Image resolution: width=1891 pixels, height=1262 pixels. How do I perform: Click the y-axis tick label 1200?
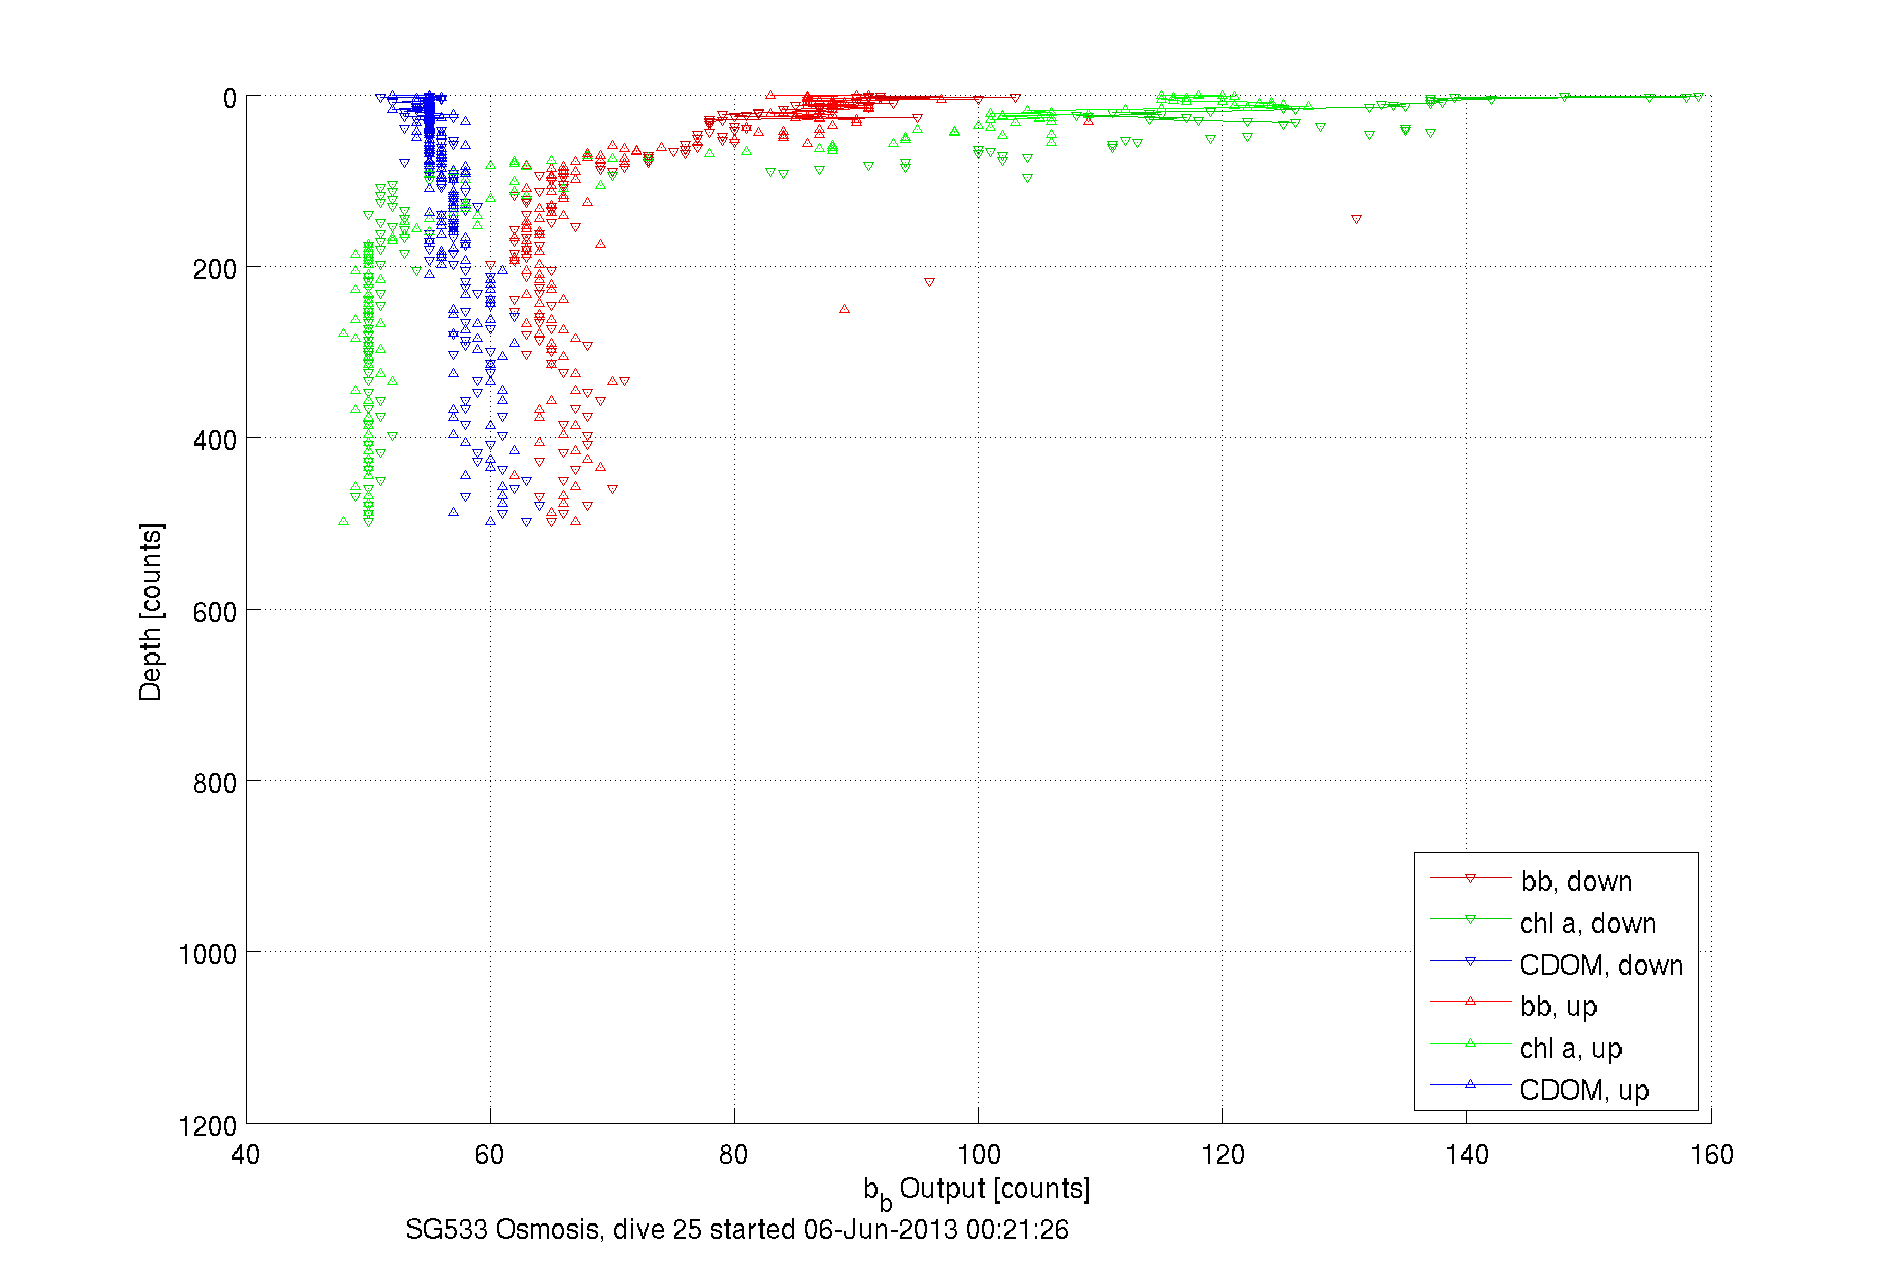208,1126
